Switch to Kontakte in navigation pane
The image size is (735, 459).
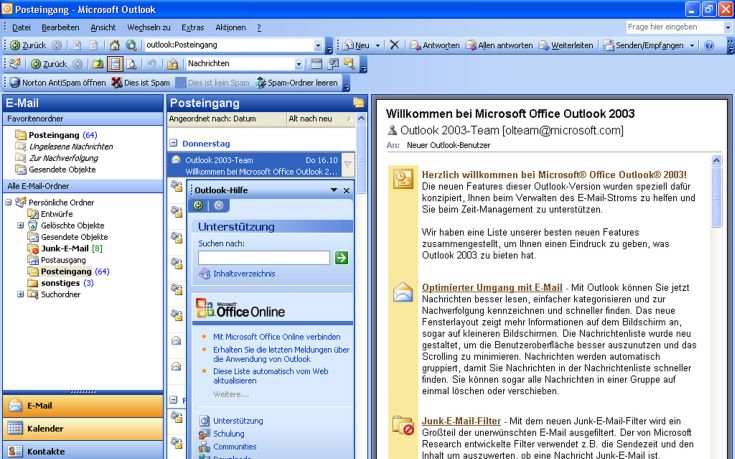[x=83, y=451]
